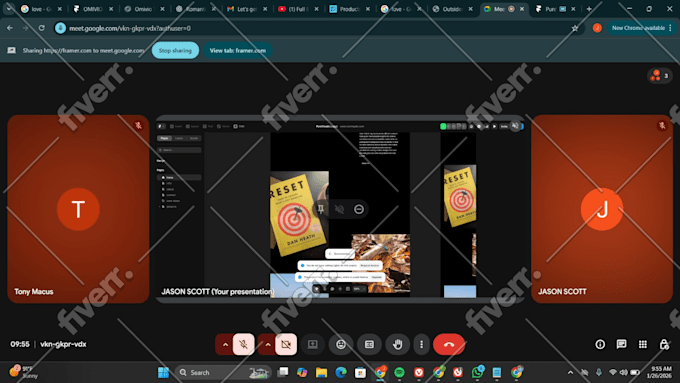
Task: Click the JASON SCOTT presentation tile
Action: point(340,209)
